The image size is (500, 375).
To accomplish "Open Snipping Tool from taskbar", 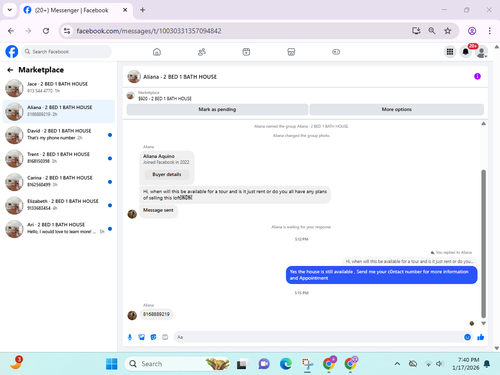I will [307, 364].
